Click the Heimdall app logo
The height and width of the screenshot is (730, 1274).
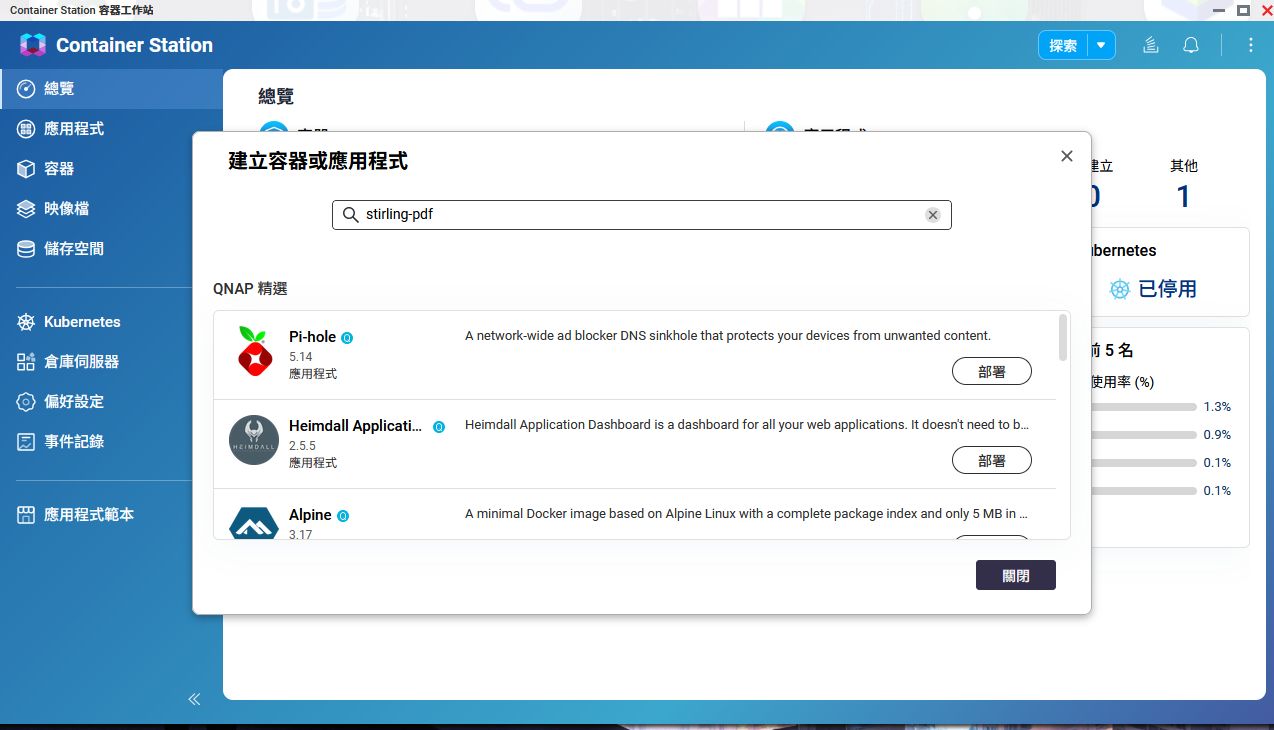pyautogui.click(x=254, y=440)
